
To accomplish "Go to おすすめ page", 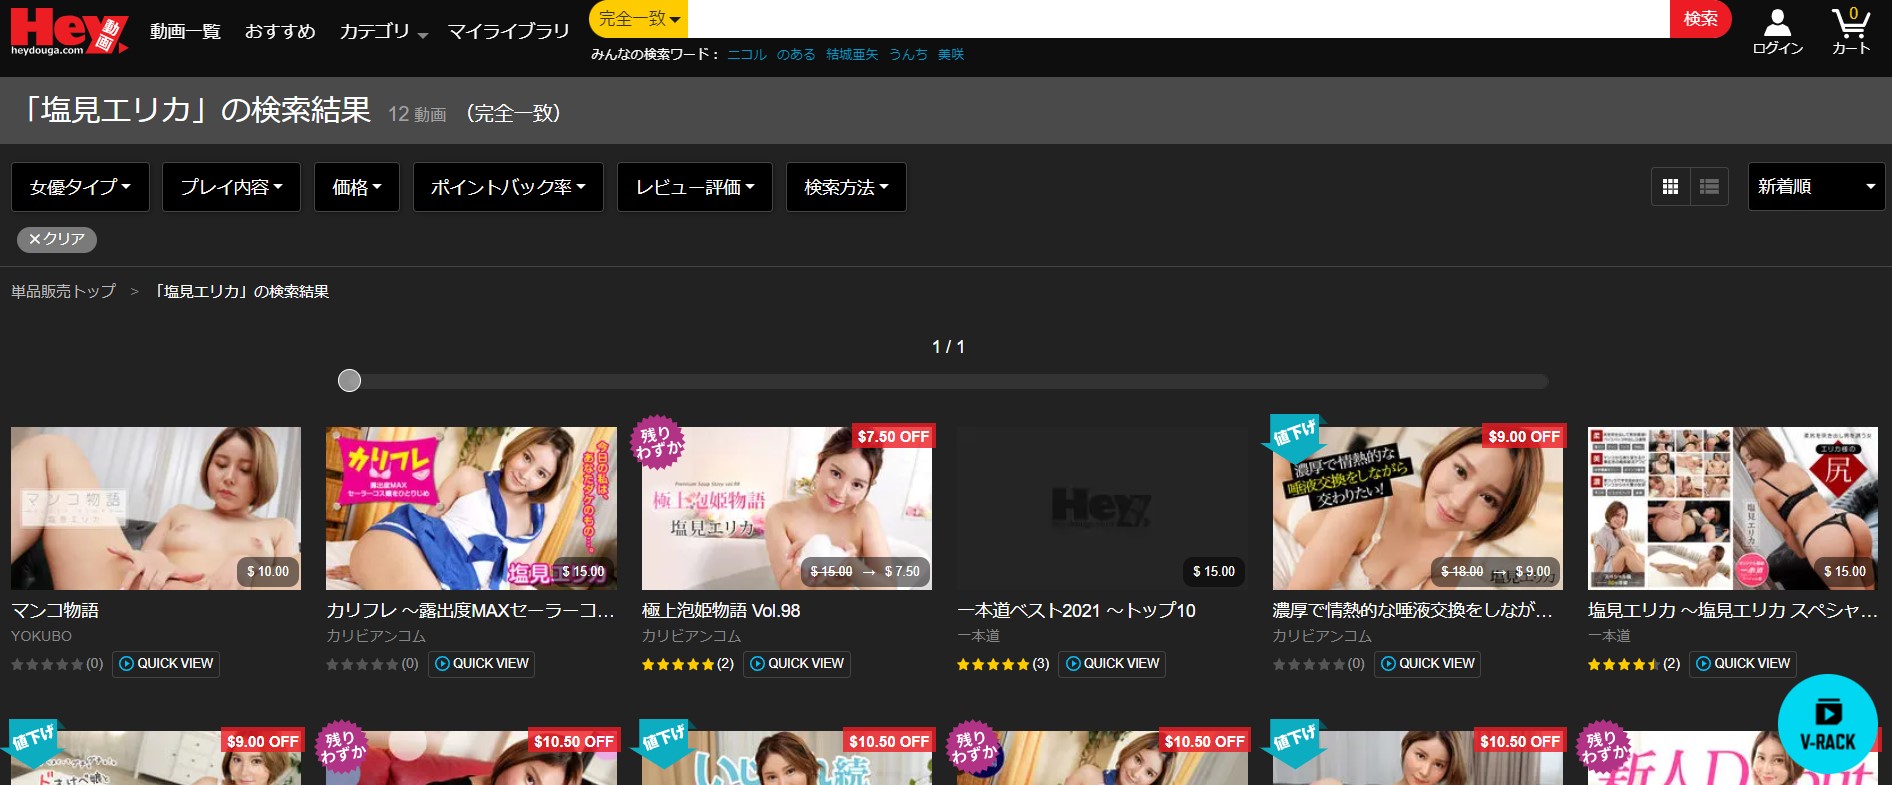I will [x=280, y=32].
